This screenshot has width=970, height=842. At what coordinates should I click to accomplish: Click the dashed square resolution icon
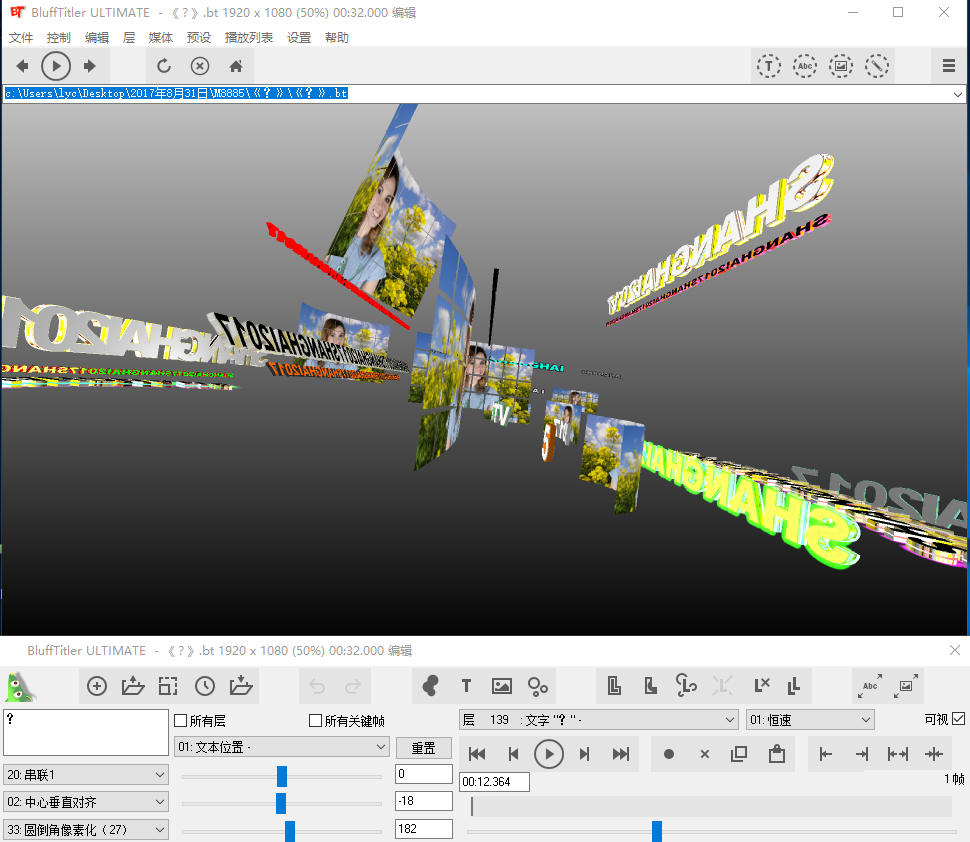coord(168,686)
